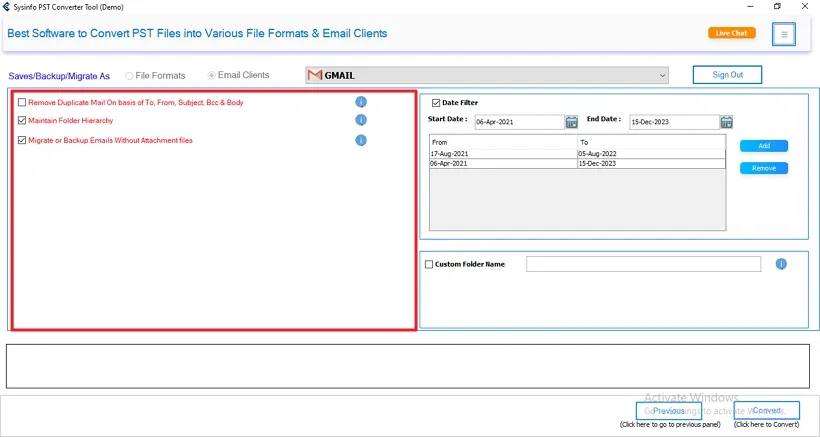Uncheck Migrate Emails Without Attachment files
The image size is (820, 437).
(x=22, y=140)
